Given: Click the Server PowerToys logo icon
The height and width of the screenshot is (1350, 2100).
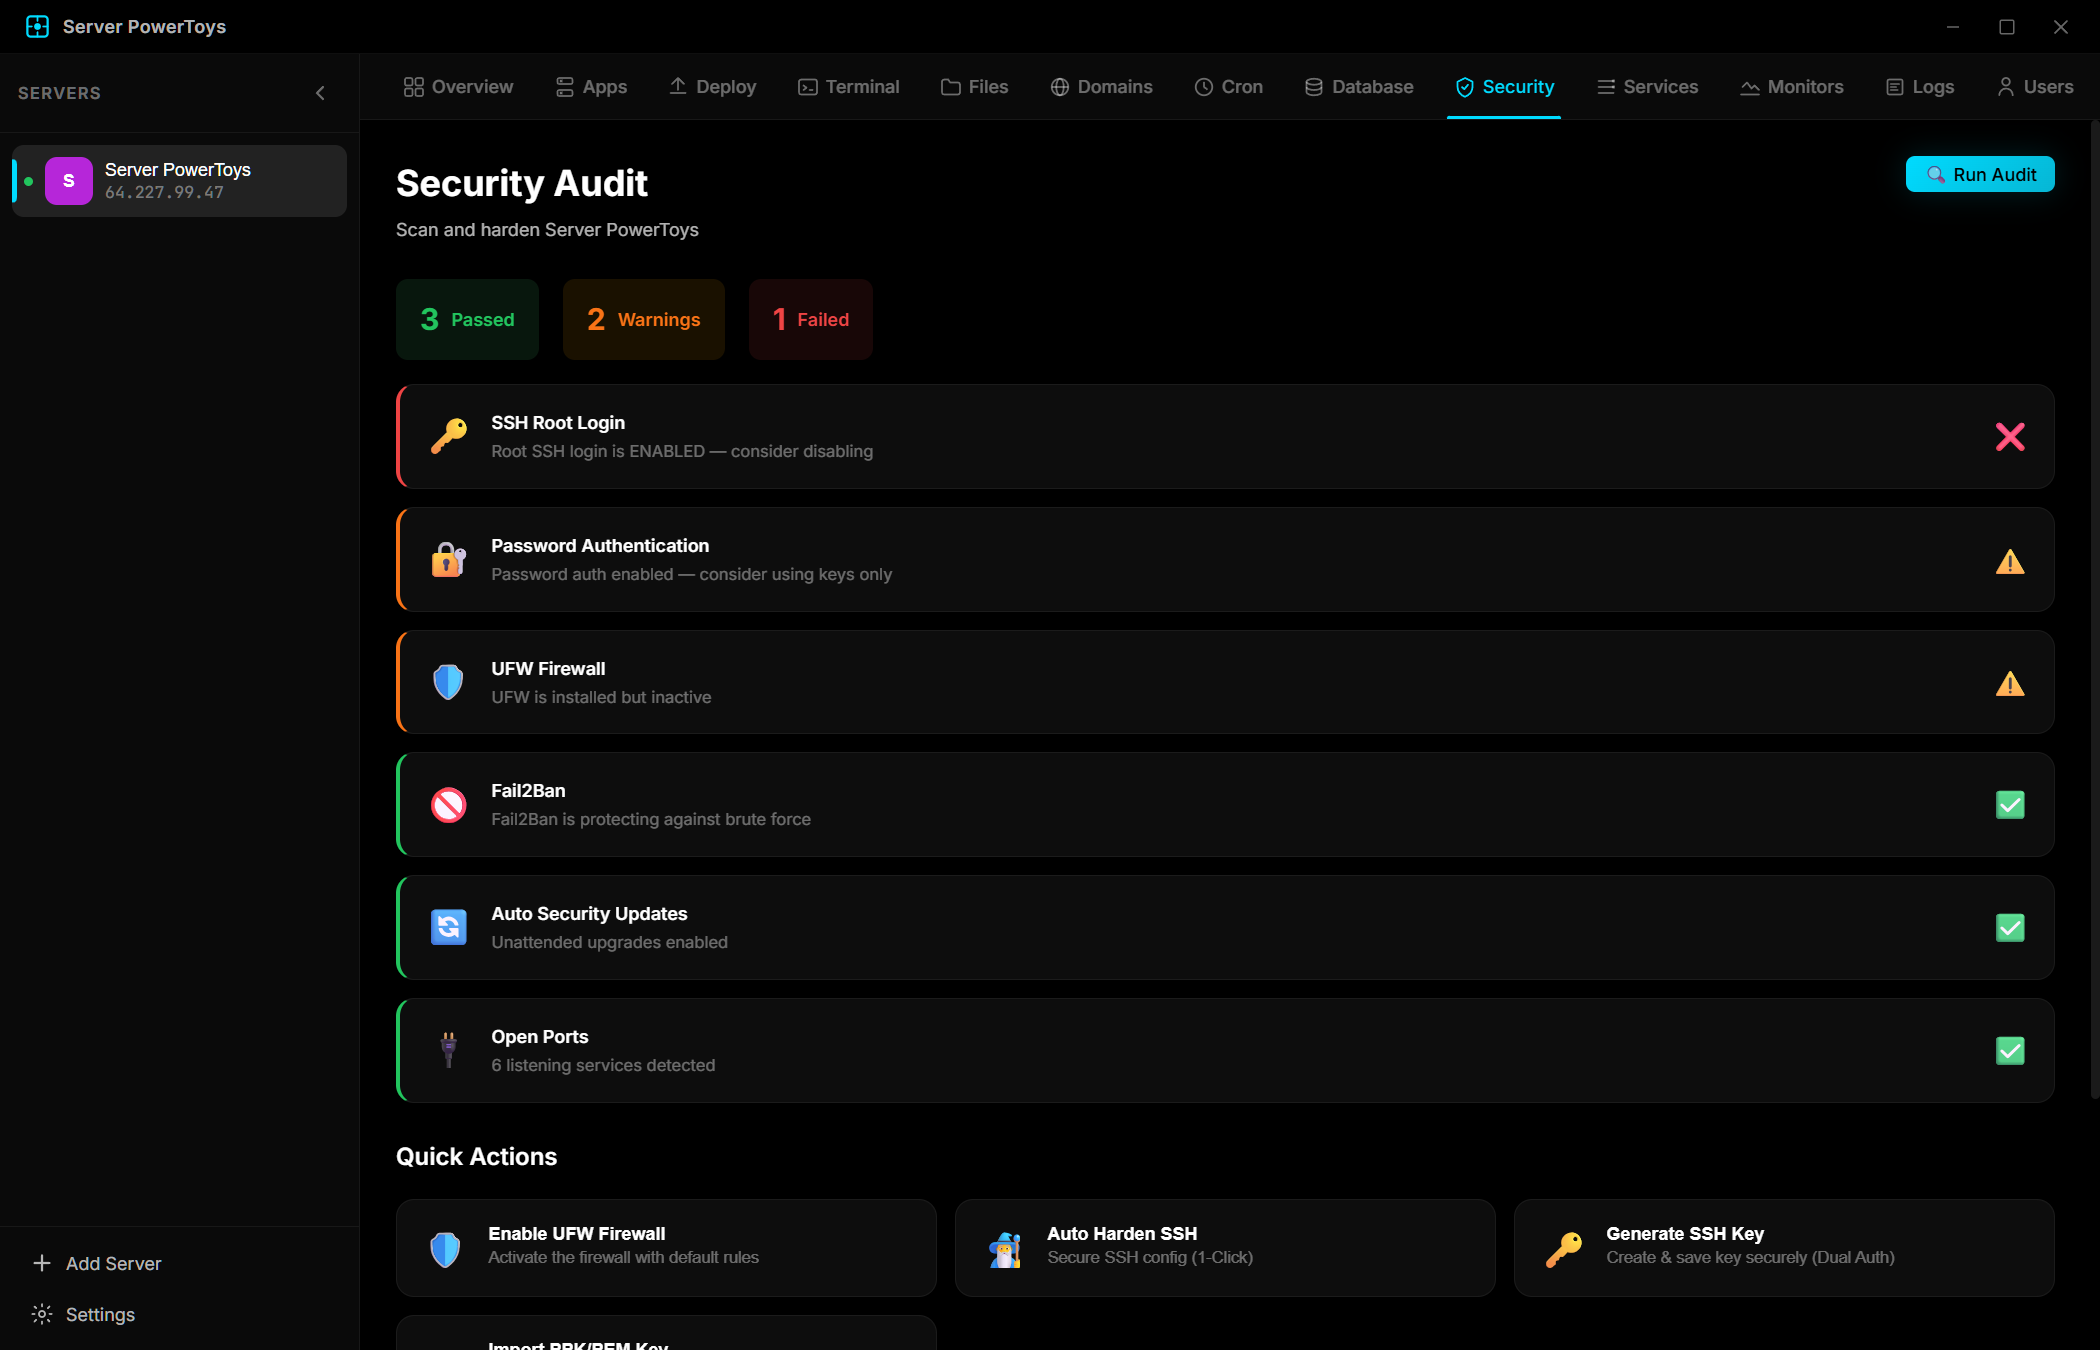Looking at the screenshot, I should click(37, 26).
